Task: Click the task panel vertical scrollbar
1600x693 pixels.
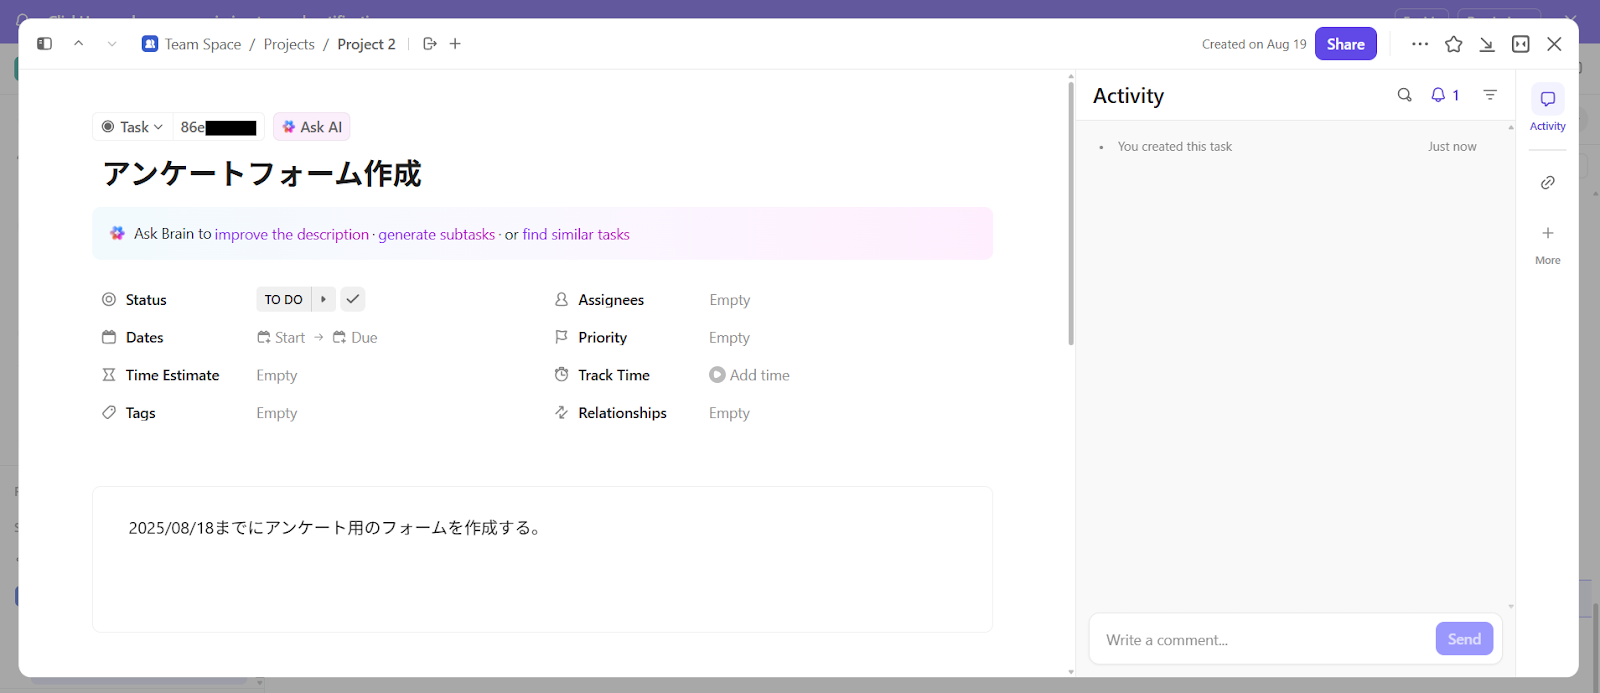Action: coord(1071,214)
